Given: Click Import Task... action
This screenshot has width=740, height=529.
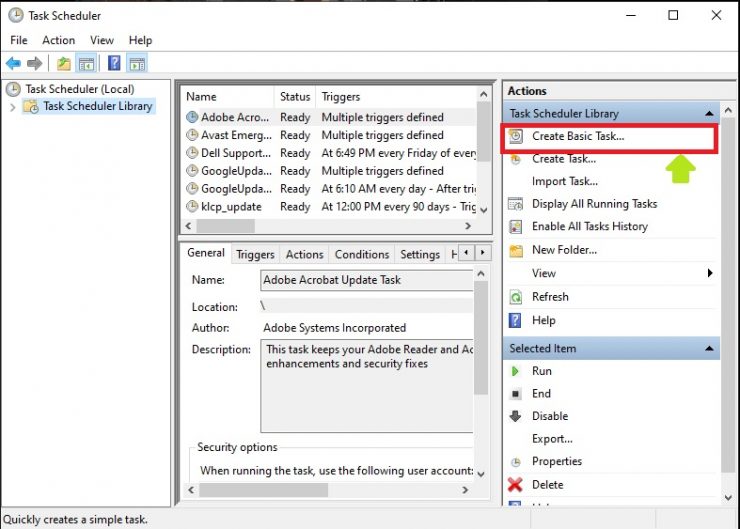Looking at the screenshot, I should pyautogui.click(x=564, y=181).
